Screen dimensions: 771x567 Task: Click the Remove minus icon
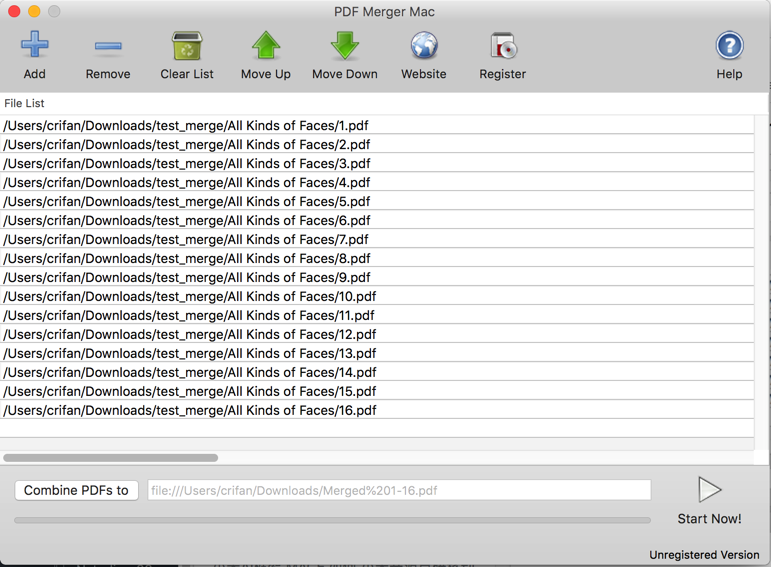(x=108, y=46)
